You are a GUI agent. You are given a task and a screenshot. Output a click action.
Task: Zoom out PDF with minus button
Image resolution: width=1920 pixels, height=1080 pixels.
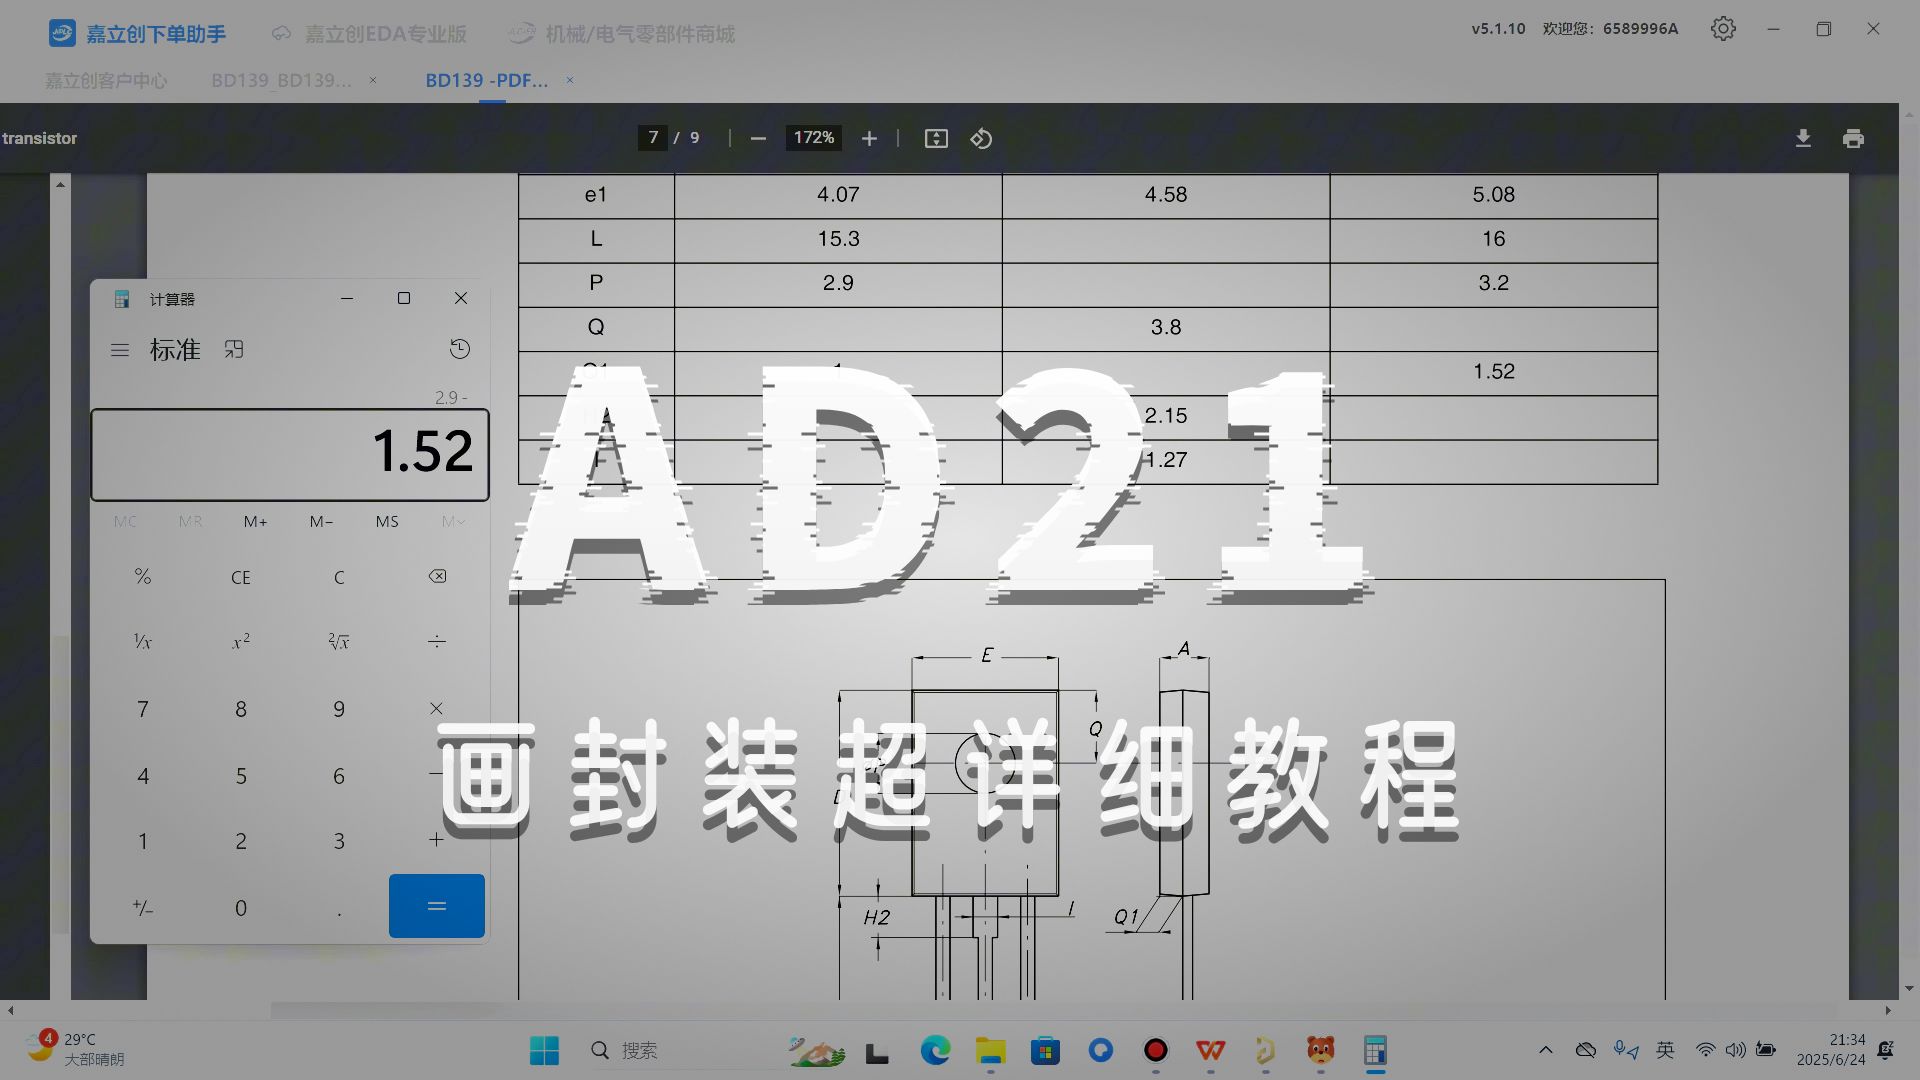tap(758, 138)
